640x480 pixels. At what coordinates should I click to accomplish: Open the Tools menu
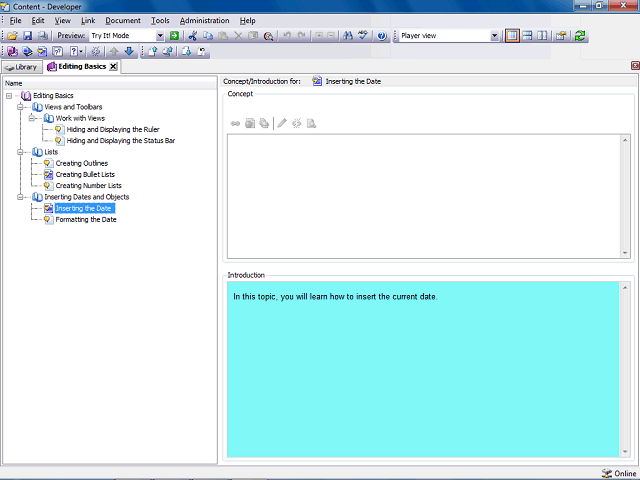[x=160, y=20]
